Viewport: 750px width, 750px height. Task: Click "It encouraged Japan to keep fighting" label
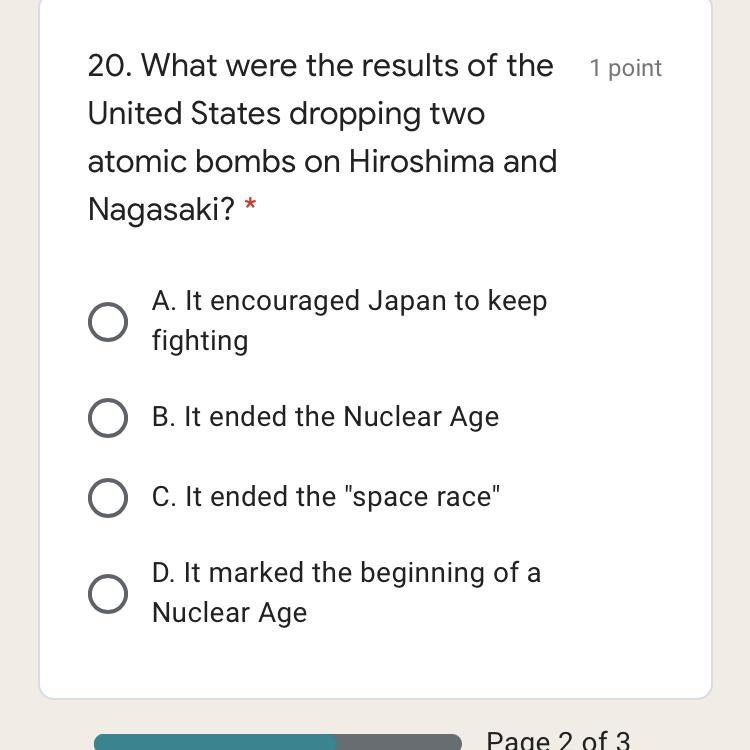[x=349, y=301]
